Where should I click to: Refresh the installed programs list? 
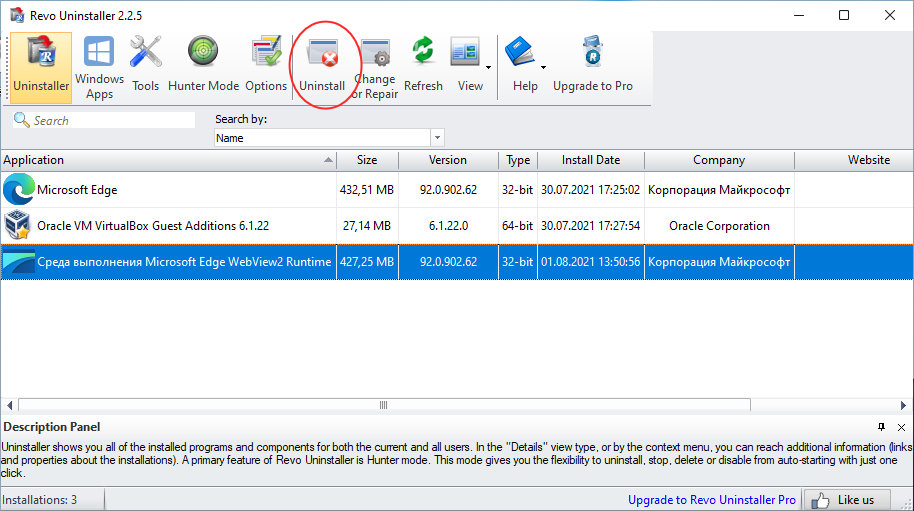tap(423, 66)
